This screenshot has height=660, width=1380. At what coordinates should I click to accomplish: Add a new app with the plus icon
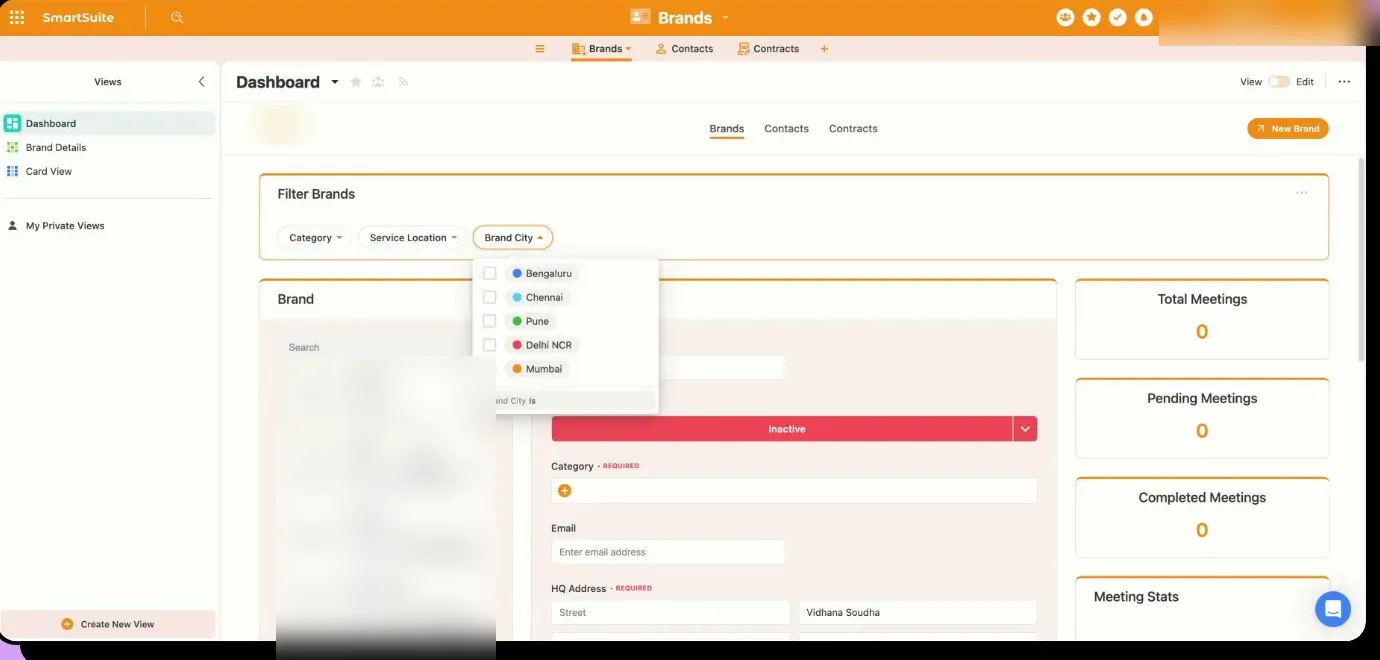pos(824,48)
